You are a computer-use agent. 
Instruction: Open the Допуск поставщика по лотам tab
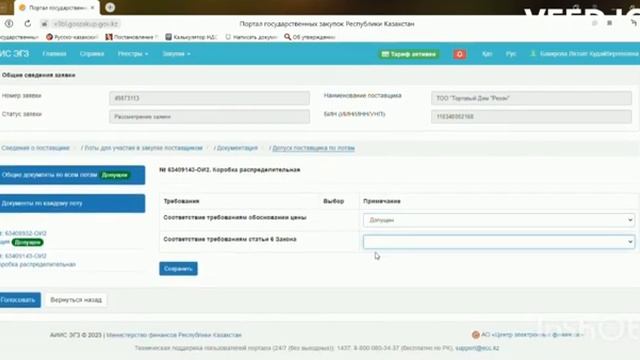(313, 148)
